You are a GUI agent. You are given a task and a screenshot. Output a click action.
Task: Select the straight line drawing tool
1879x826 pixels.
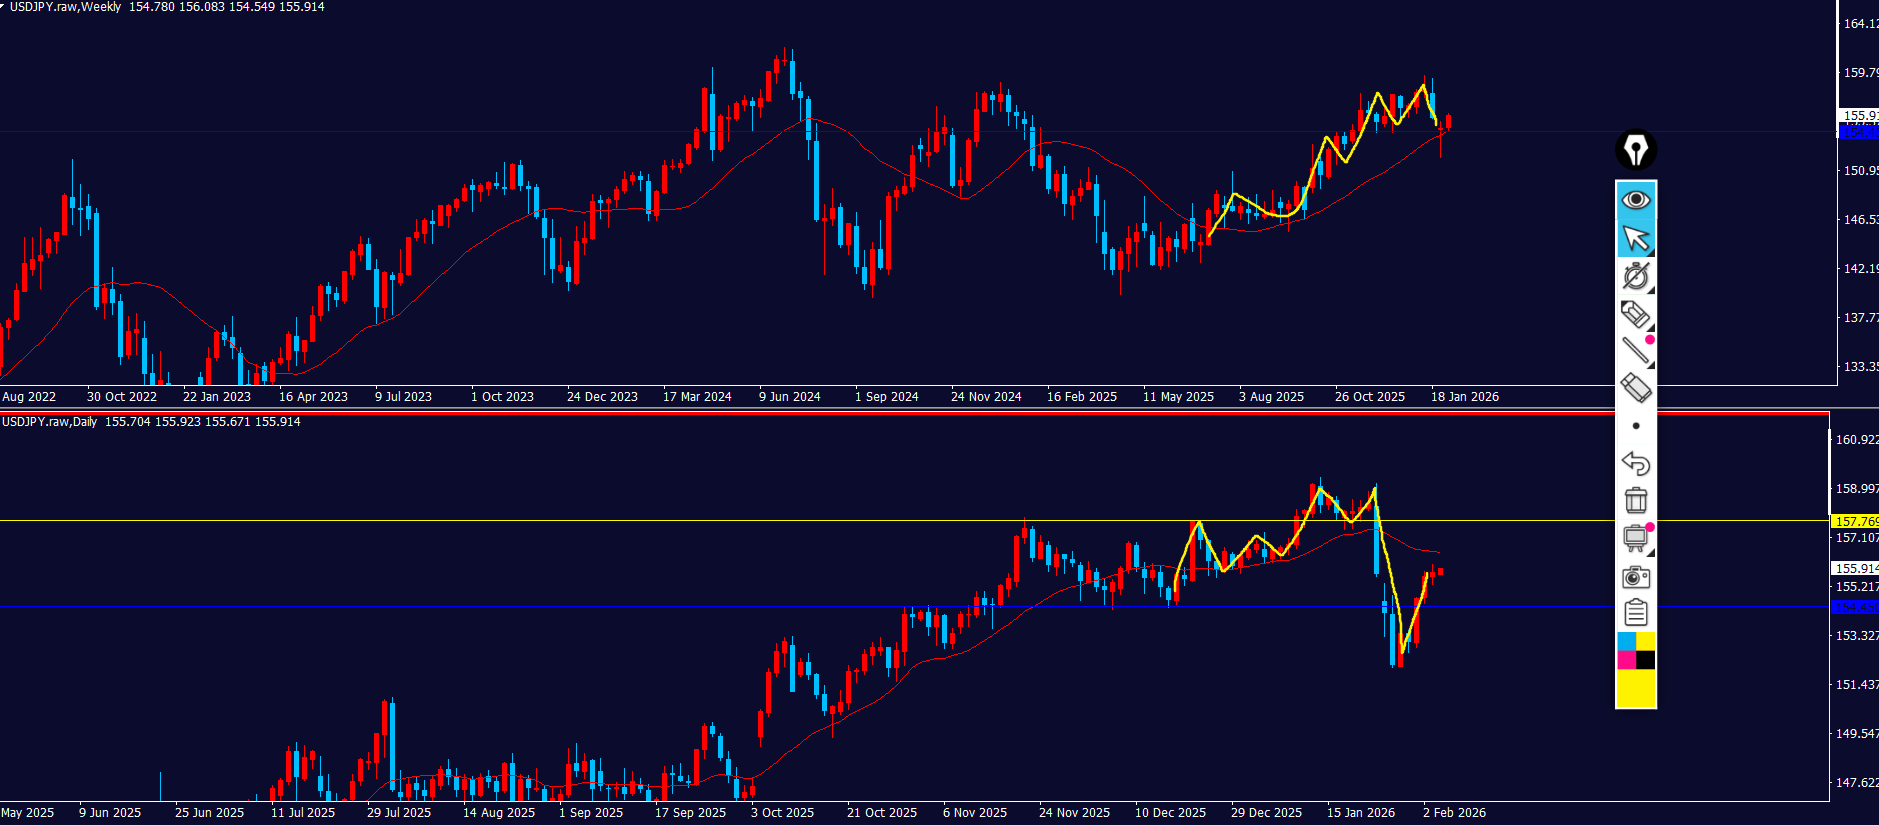[1635, 351]
